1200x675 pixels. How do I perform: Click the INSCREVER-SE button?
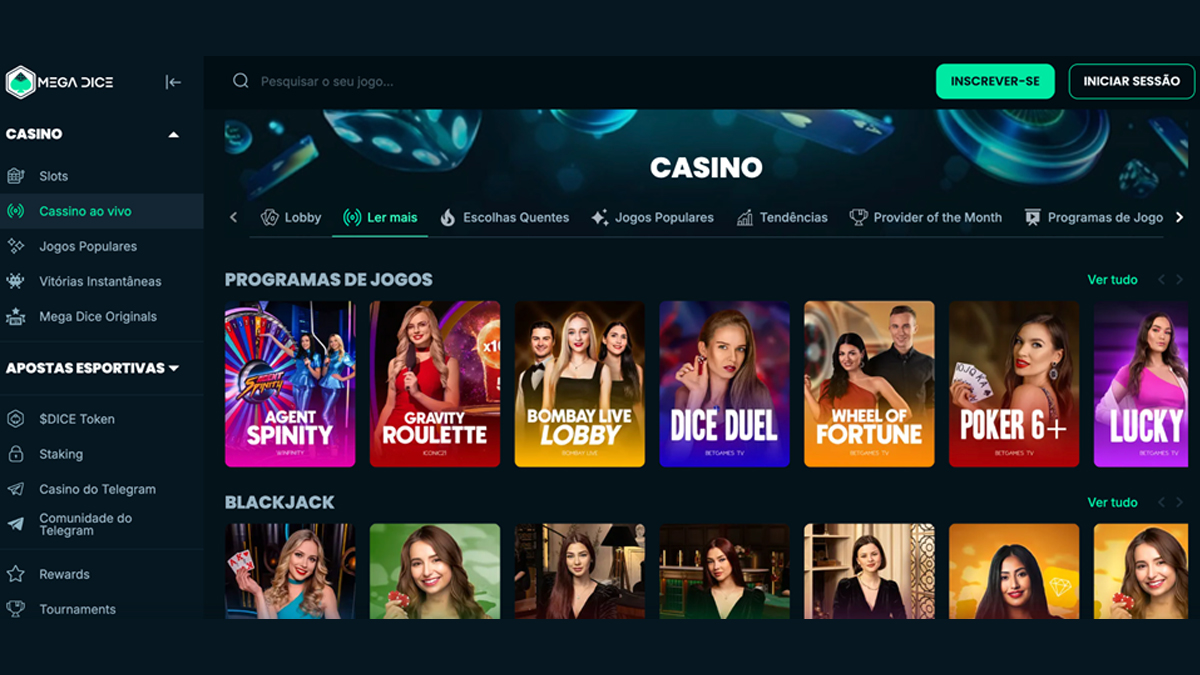tap(995, 81)
